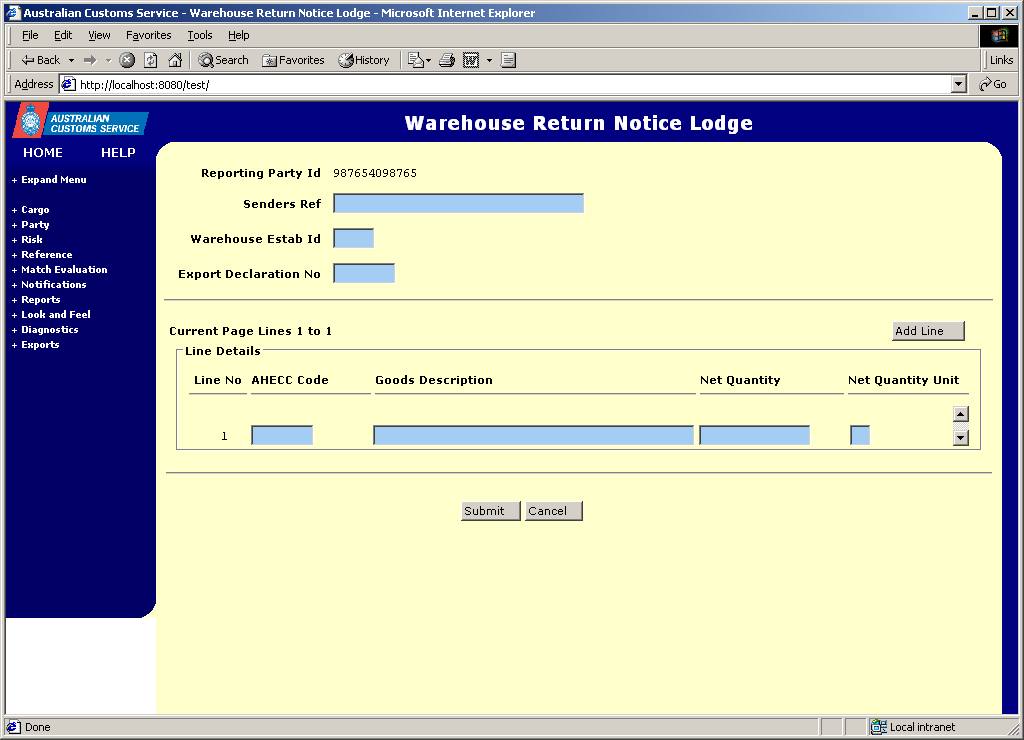The image size is (1024, 740).
Task: Click the Done status bar page icon
Action: tap(14, 727)
